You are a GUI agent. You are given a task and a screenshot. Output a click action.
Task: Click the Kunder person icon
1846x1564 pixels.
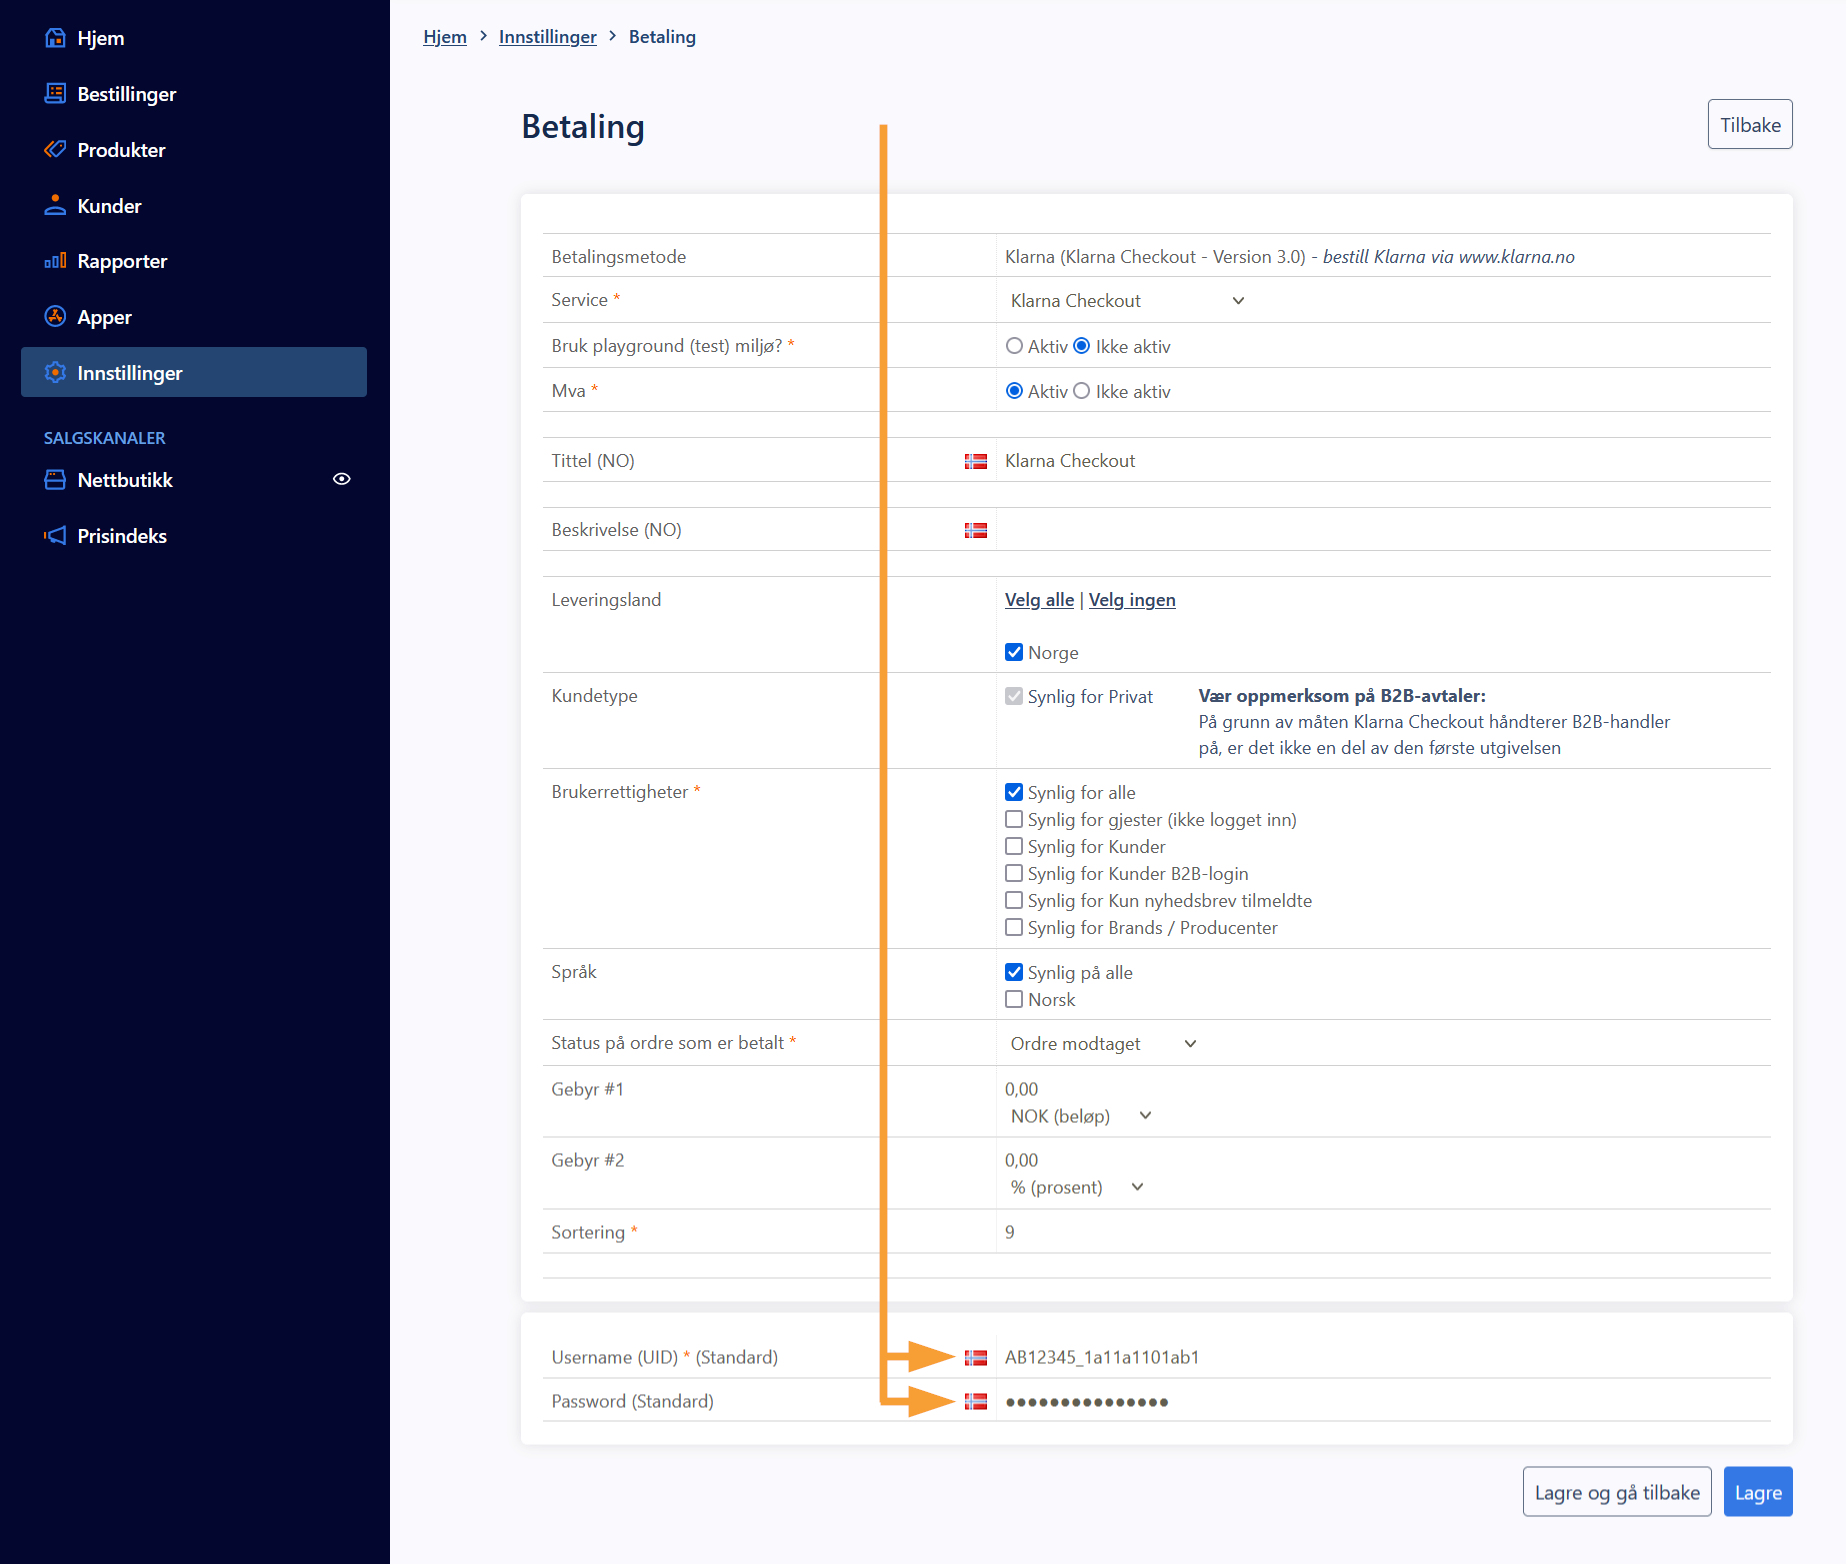click(55, 206)
